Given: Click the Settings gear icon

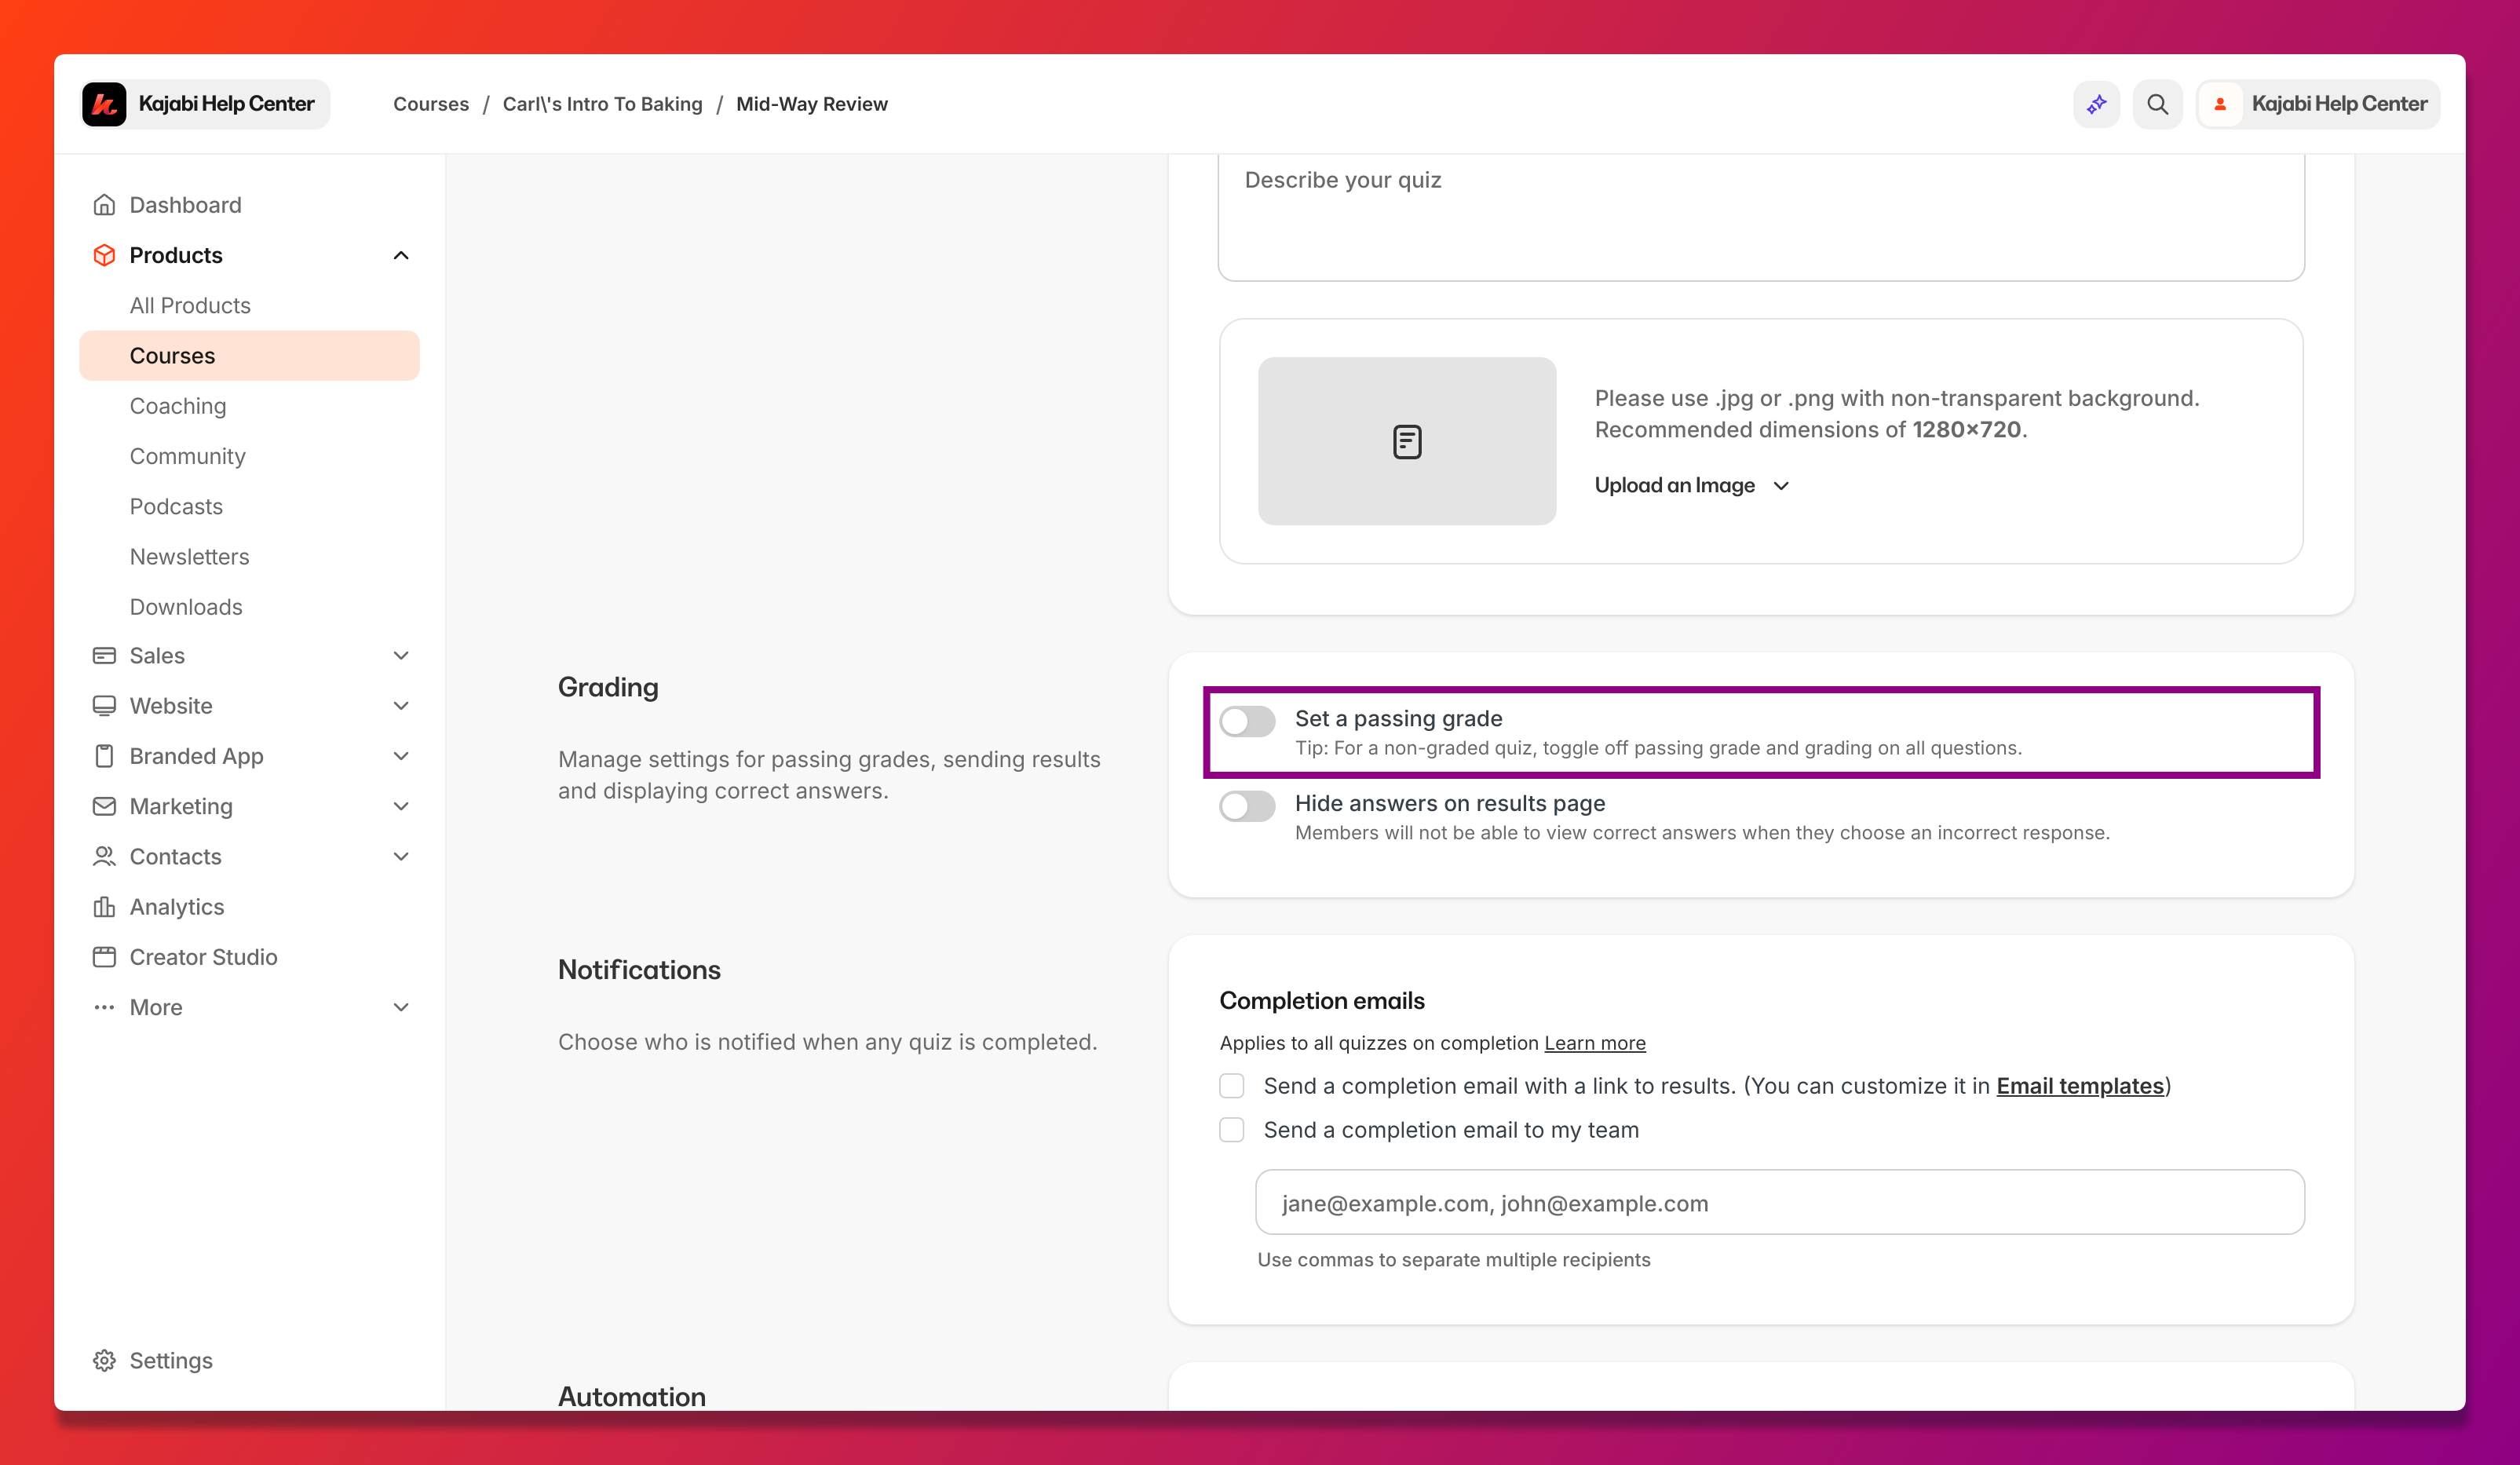Looking at the screenshot, I should point(104,1361).
